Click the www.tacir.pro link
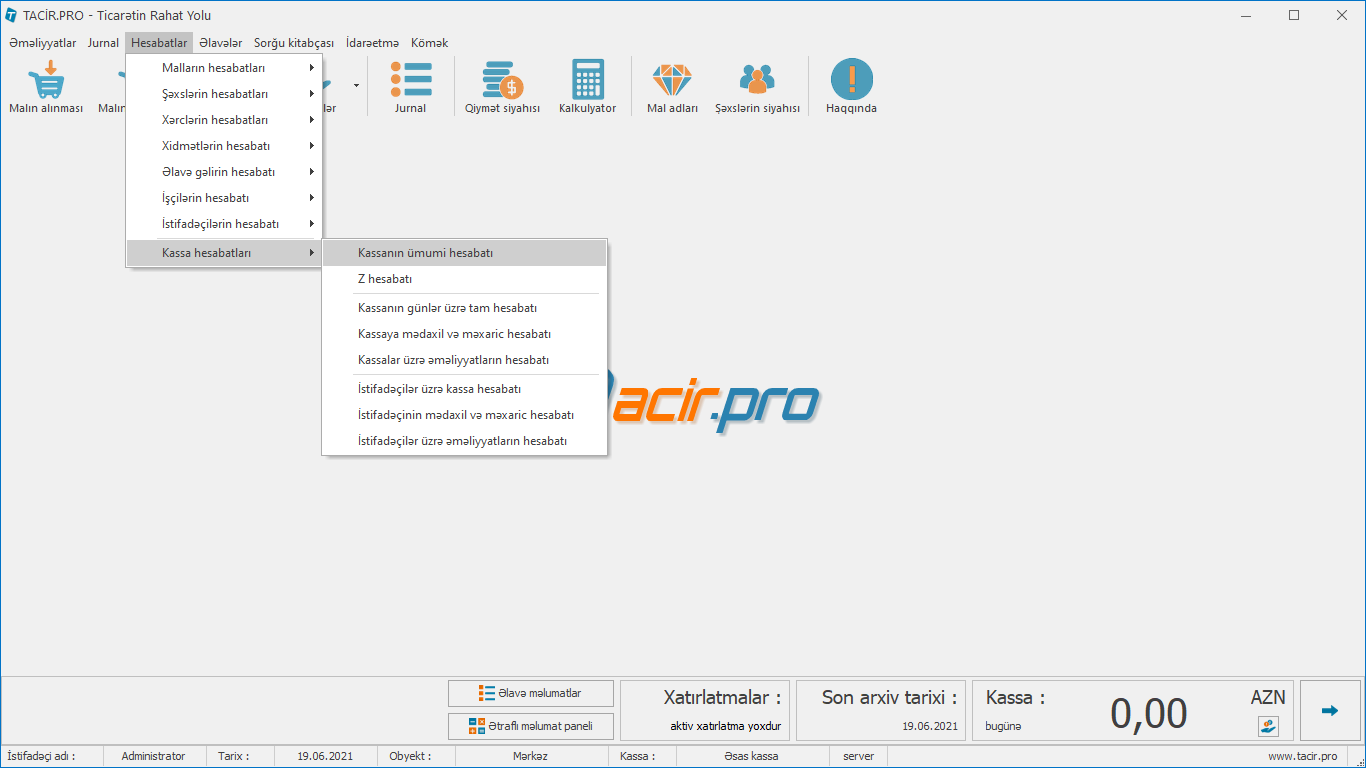This screenshot has height=768, width=1366. click(1302, 756)
